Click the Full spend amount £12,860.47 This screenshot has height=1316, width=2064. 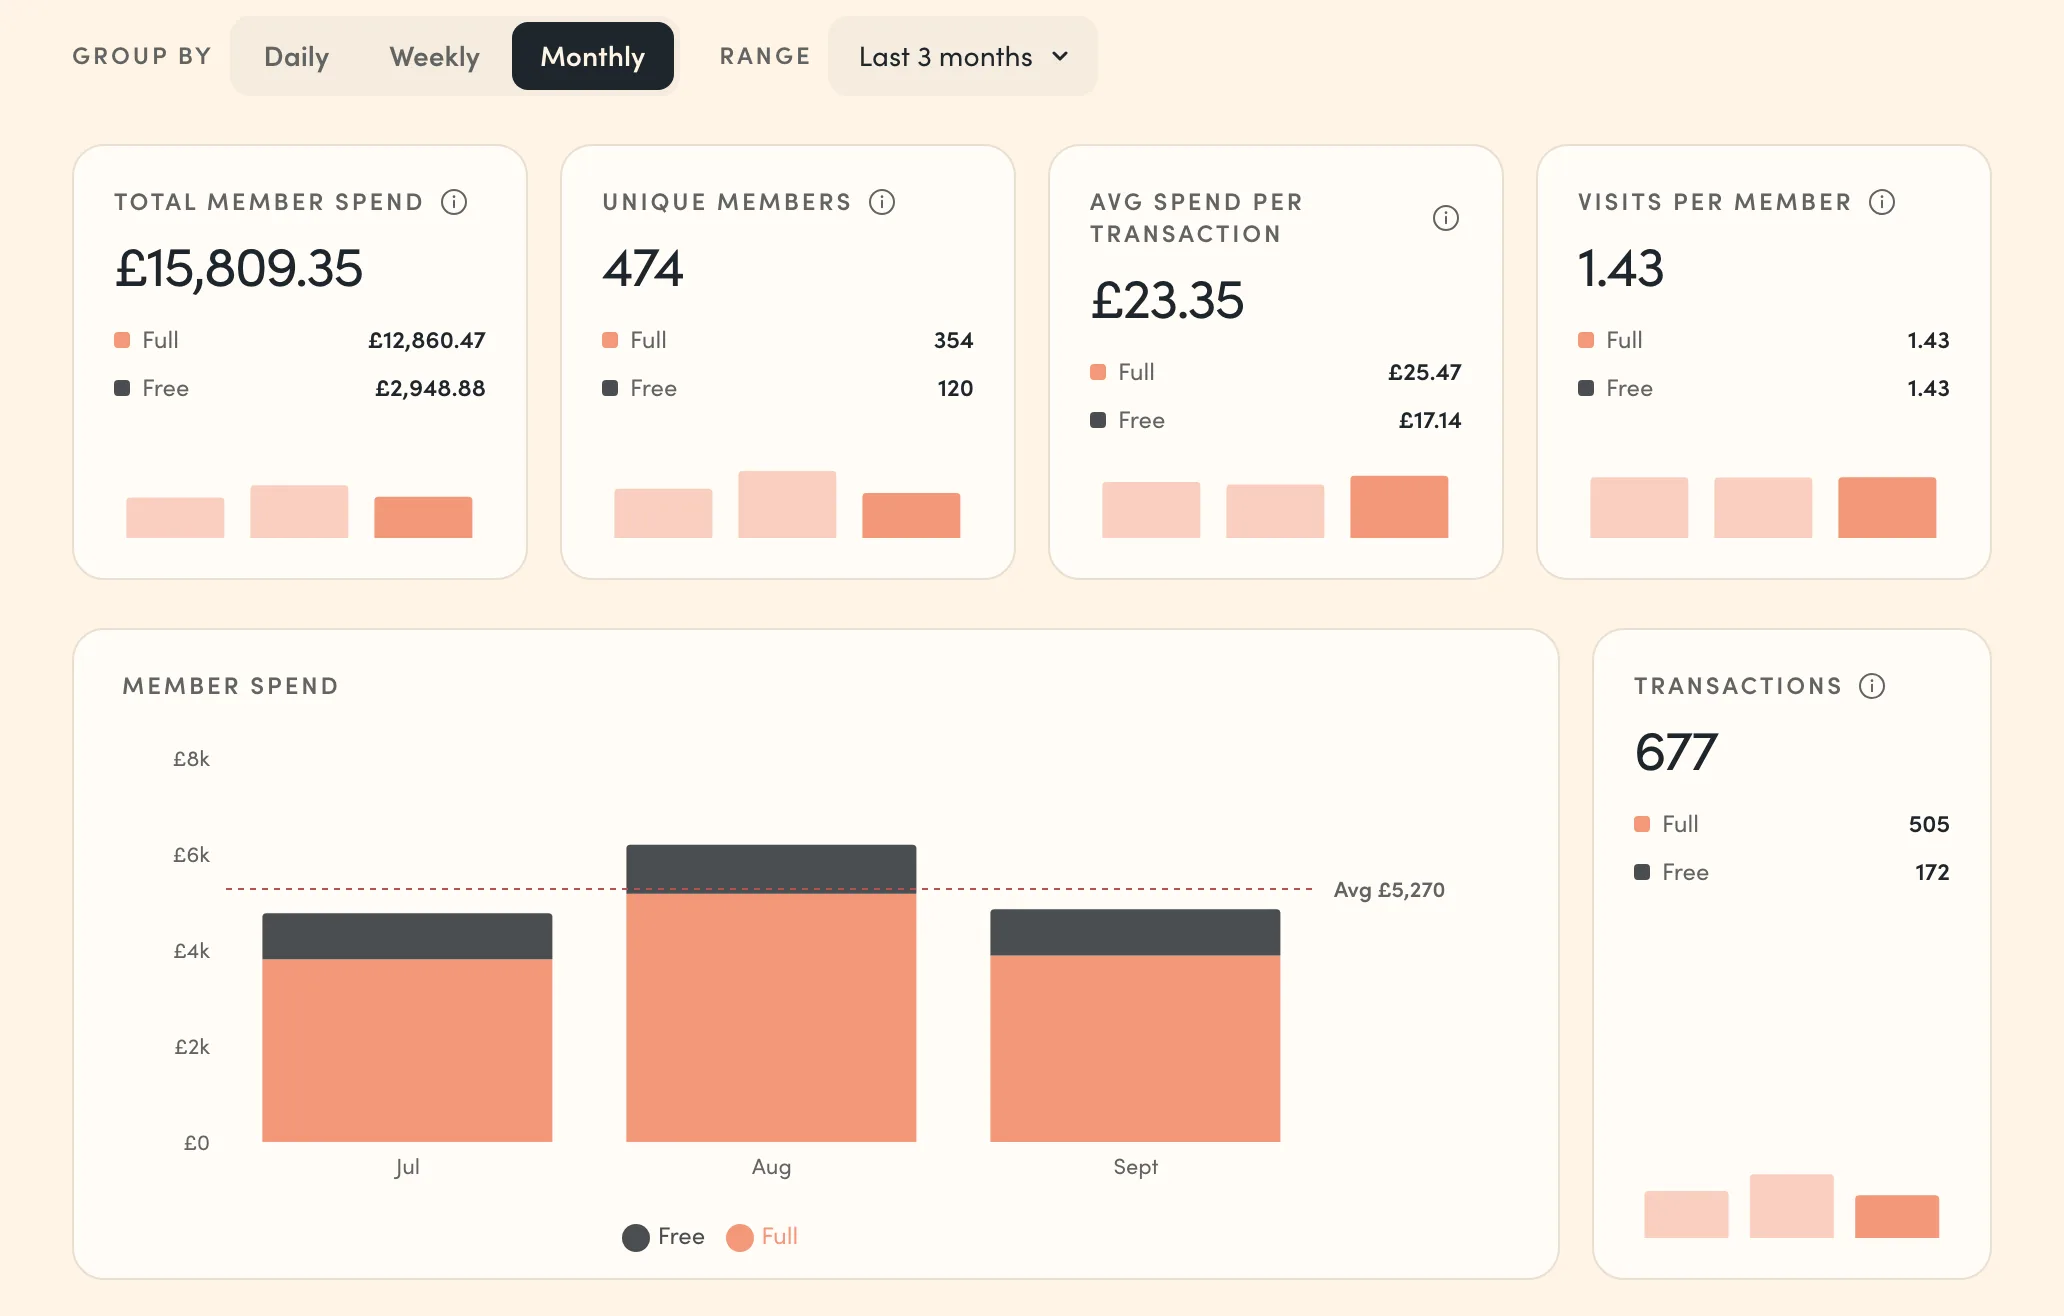pyautogui.click(x=427, y=340)
